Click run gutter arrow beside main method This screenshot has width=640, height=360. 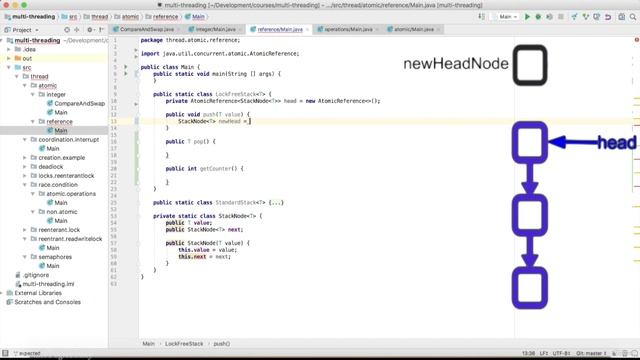[126, 74]
